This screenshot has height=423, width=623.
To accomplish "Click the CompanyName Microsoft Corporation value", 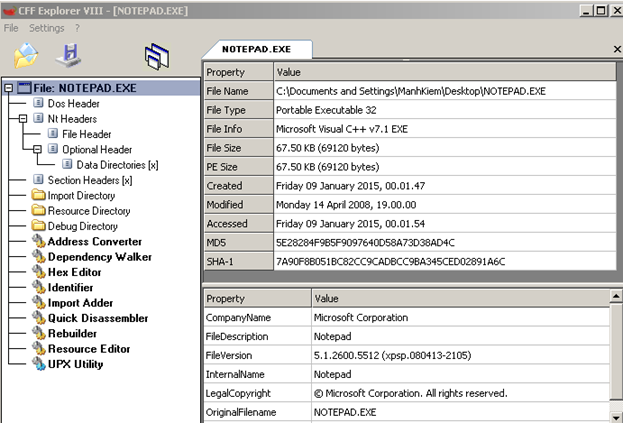I will [460, 318].
